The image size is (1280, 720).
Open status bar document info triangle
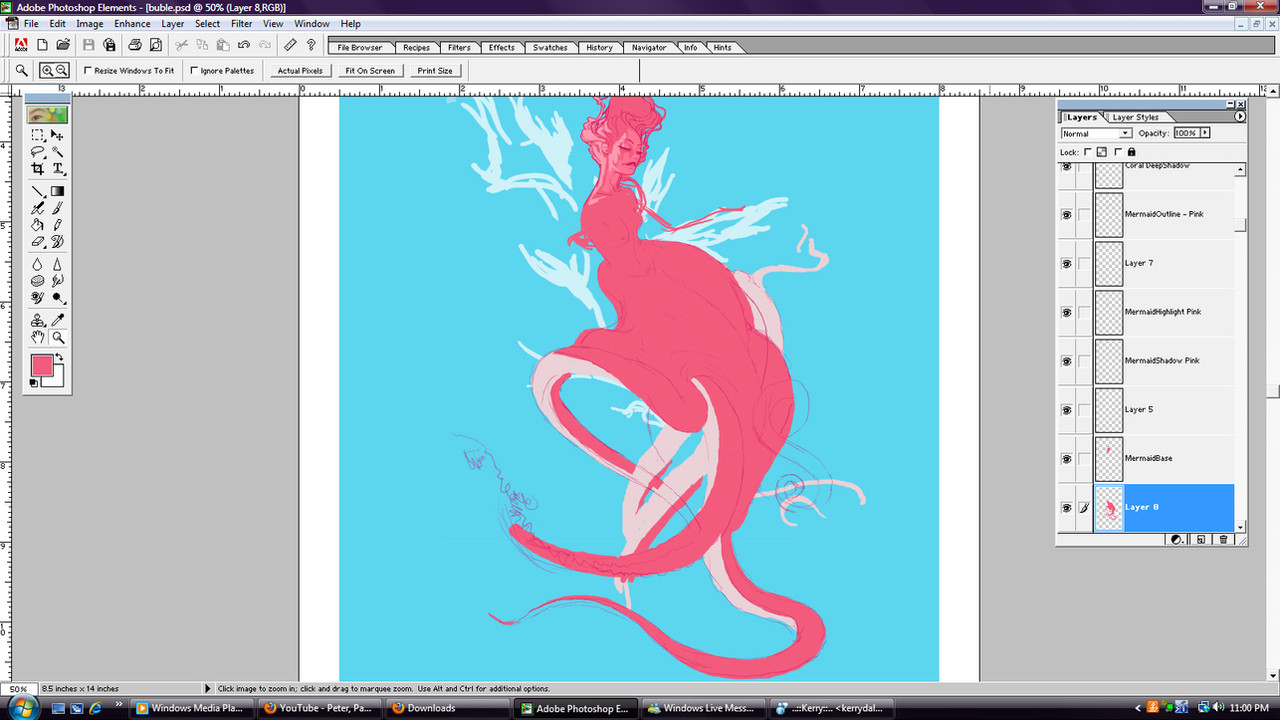pos(208,689)
